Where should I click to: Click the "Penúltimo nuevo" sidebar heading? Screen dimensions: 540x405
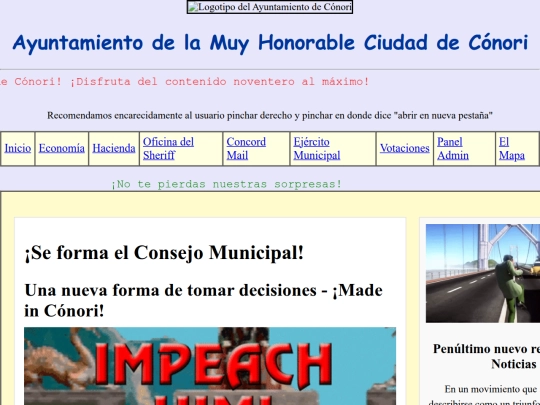pyautogui.click(x=486, y=356)
